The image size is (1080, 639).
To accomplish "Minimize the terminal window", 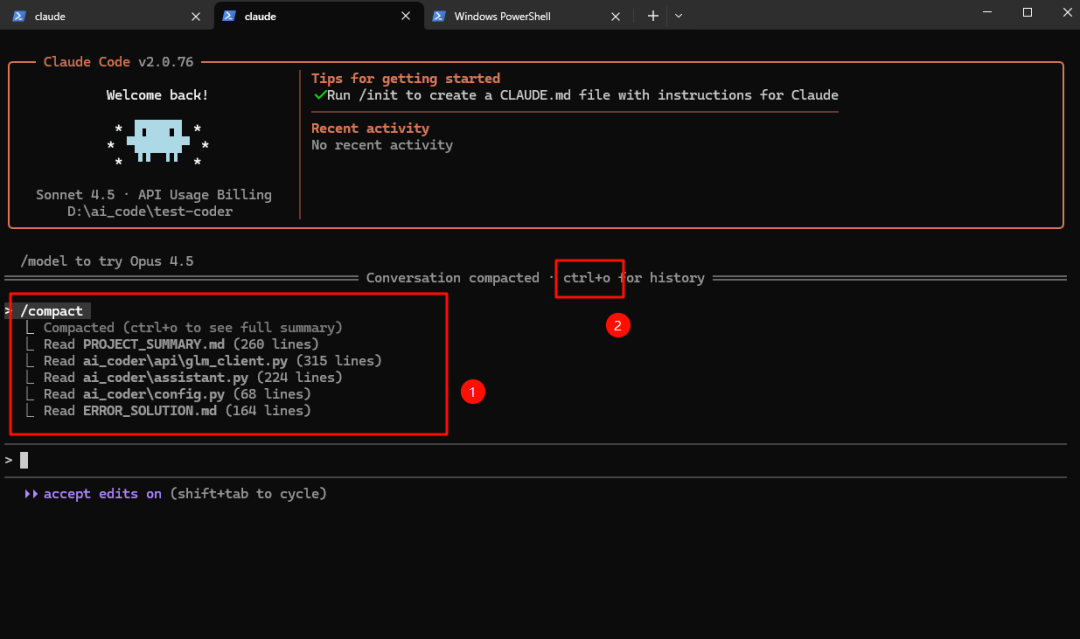I will coord(987,12).
